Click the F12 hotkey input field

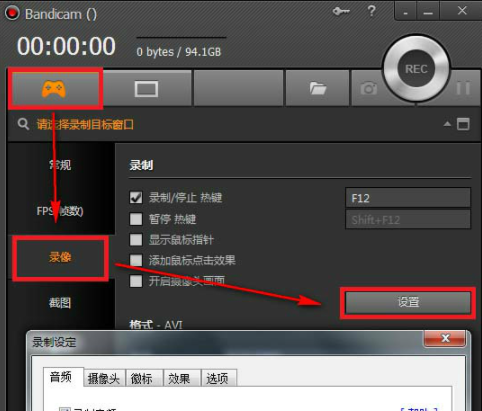(x=408, y=198)
